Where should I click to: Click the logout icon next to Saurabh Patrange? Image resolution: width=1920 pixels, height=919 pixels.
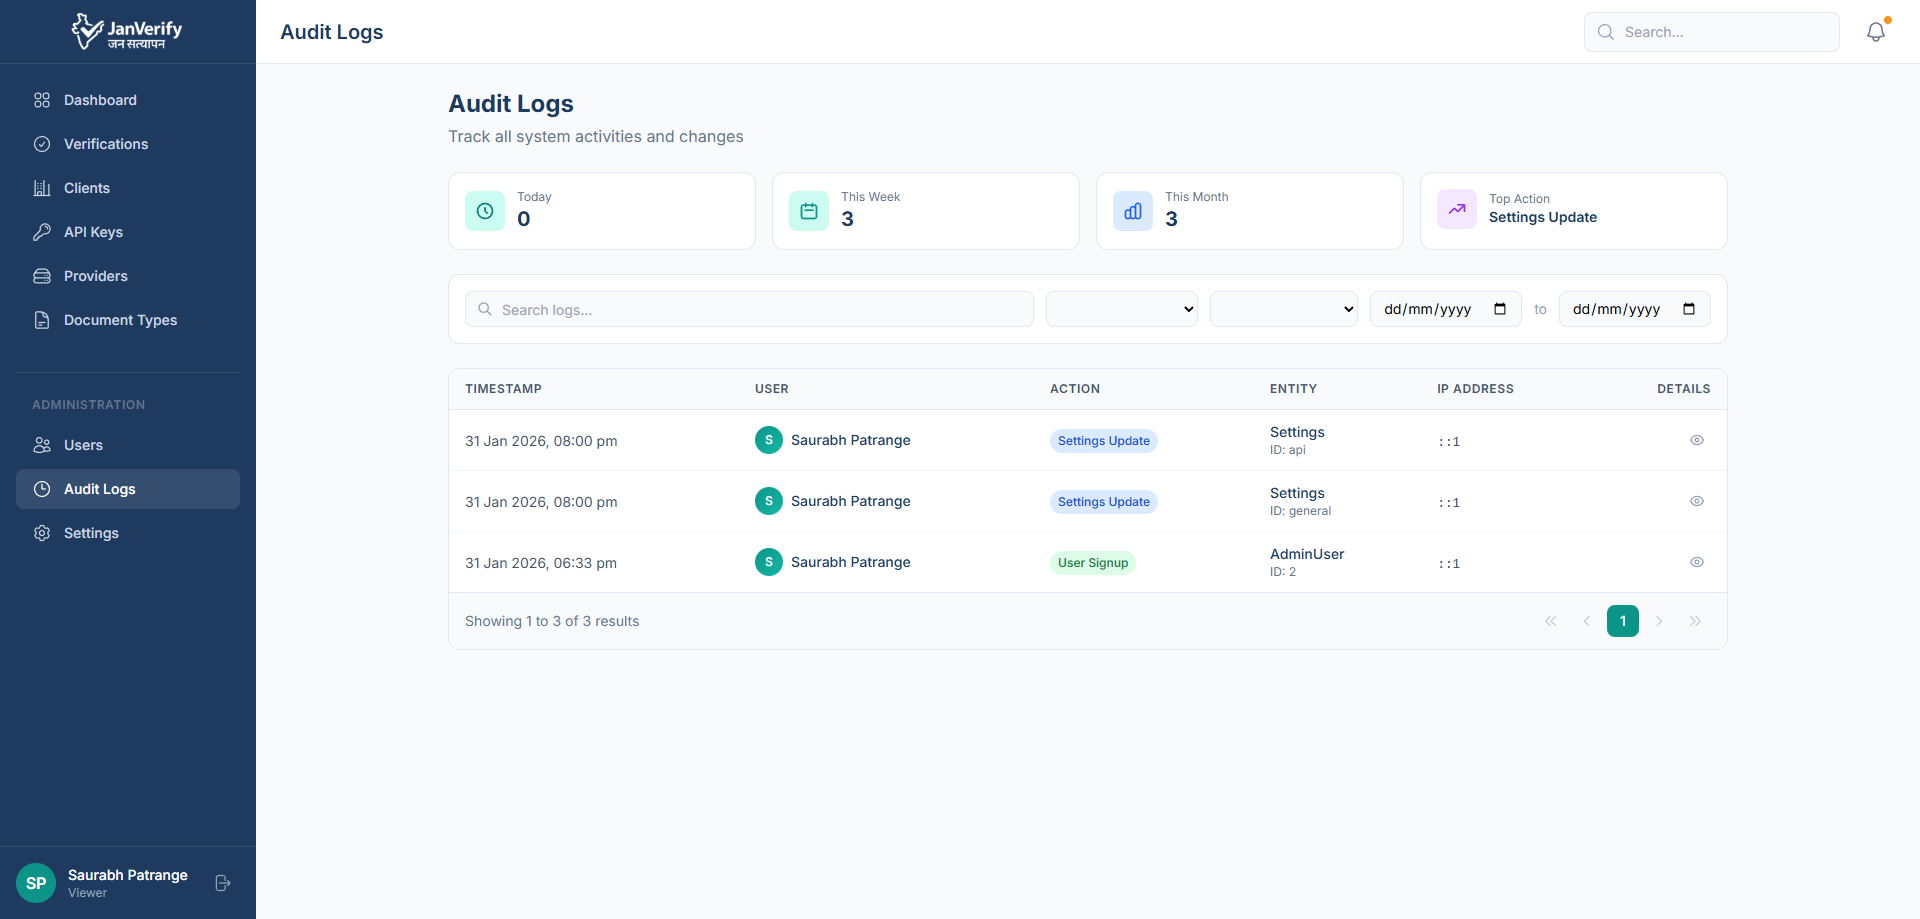pos(221,883)
